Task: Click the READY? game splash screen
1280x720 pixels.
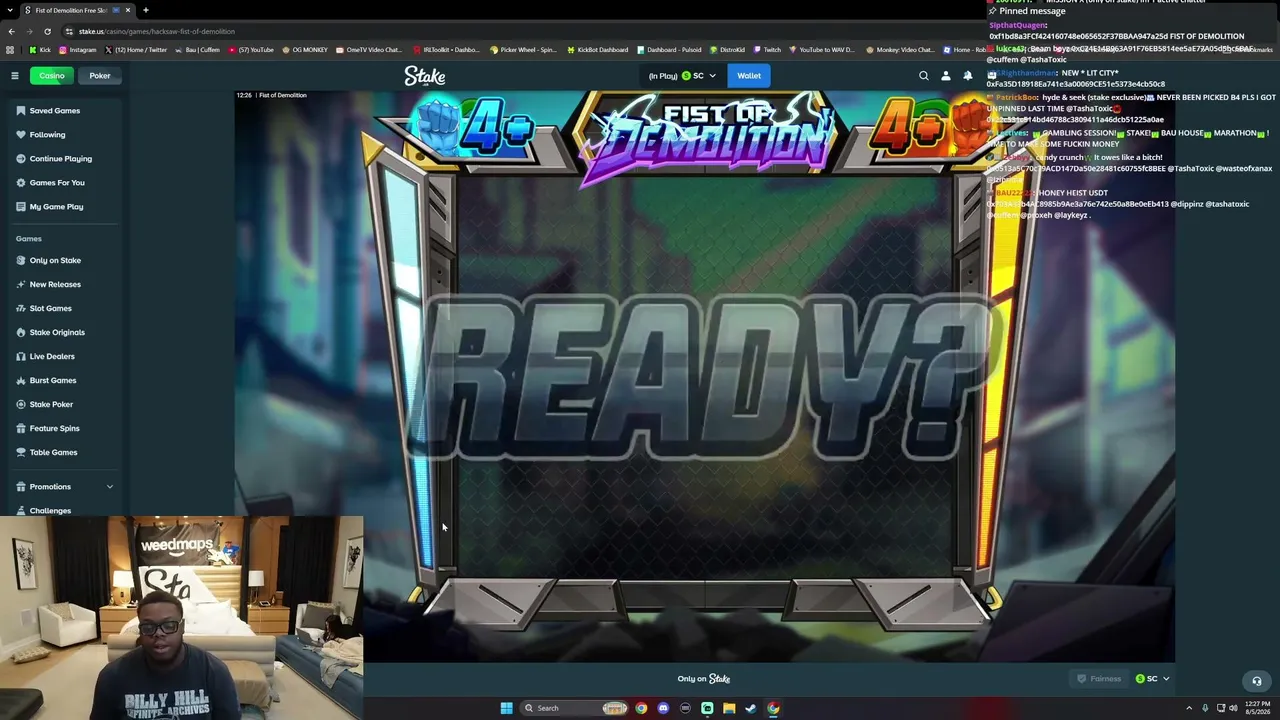Action: (704, 376)
